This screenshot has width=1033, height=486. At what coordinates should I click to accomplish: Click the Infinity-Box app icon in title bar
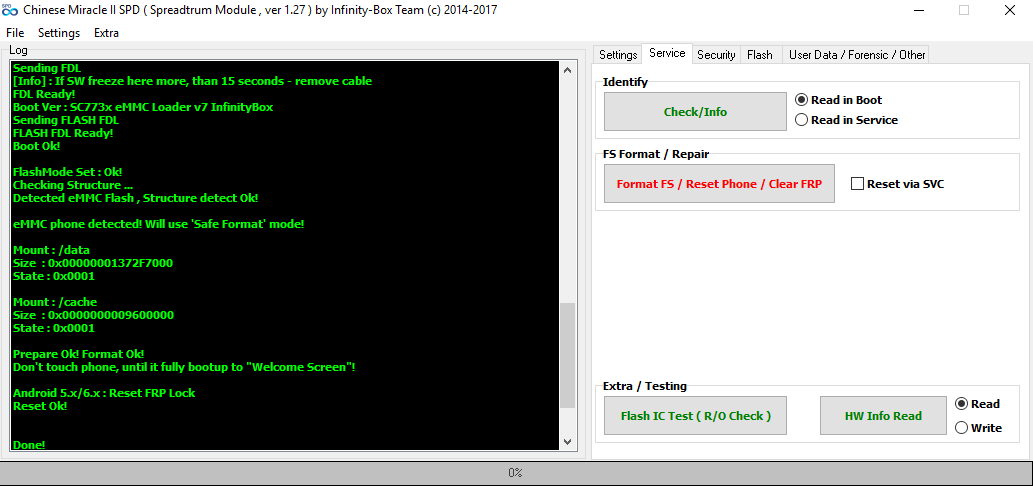[9, 10]
